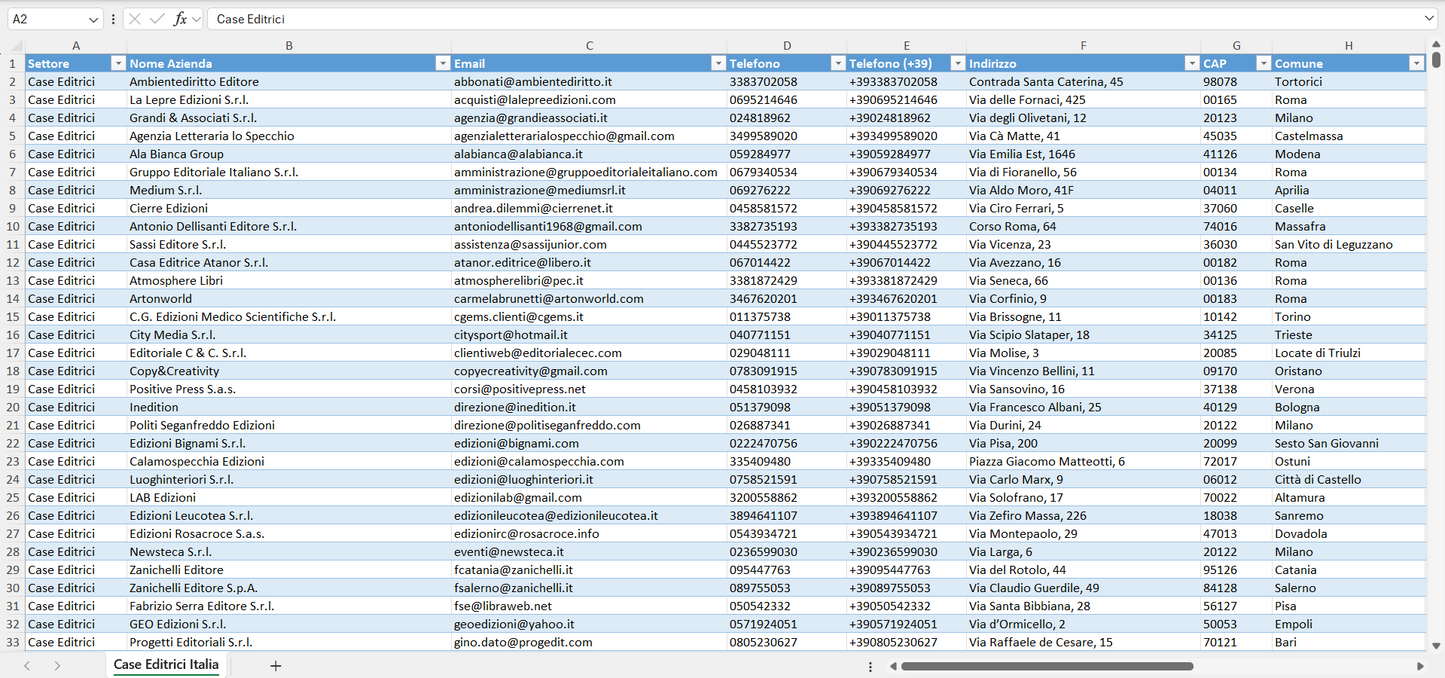Click cell Ala Bianca Group

[289, 154]
